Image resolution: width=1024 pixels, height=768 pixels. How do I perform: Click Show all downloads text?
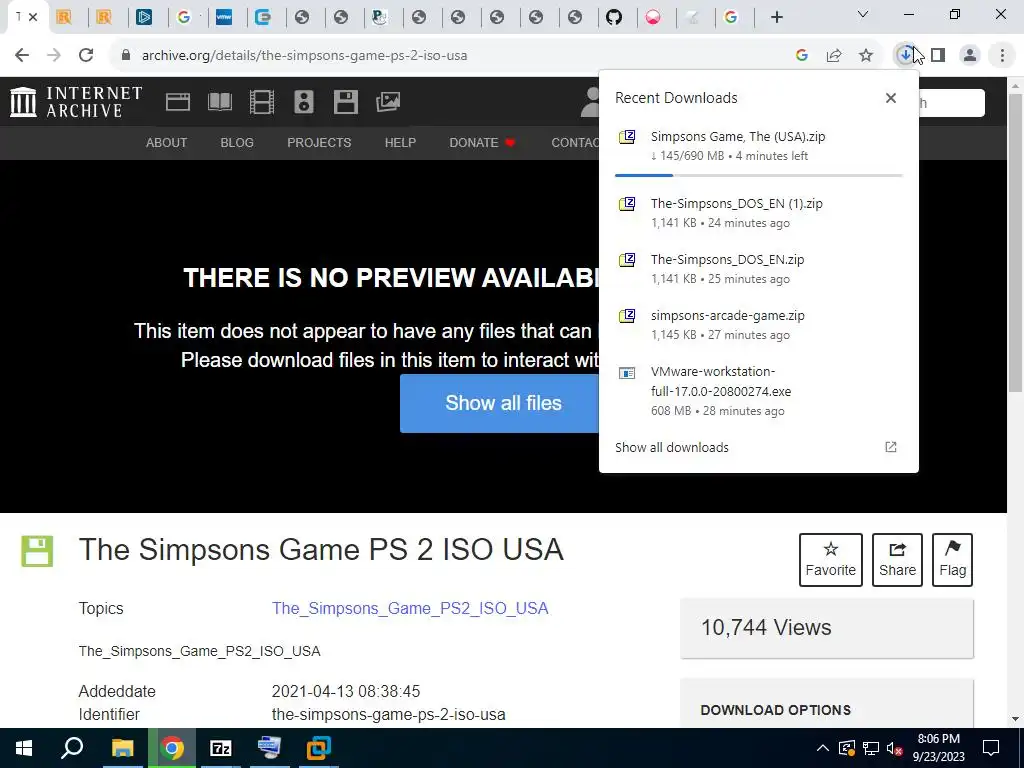pyautogui.click(x=672, y=447)
